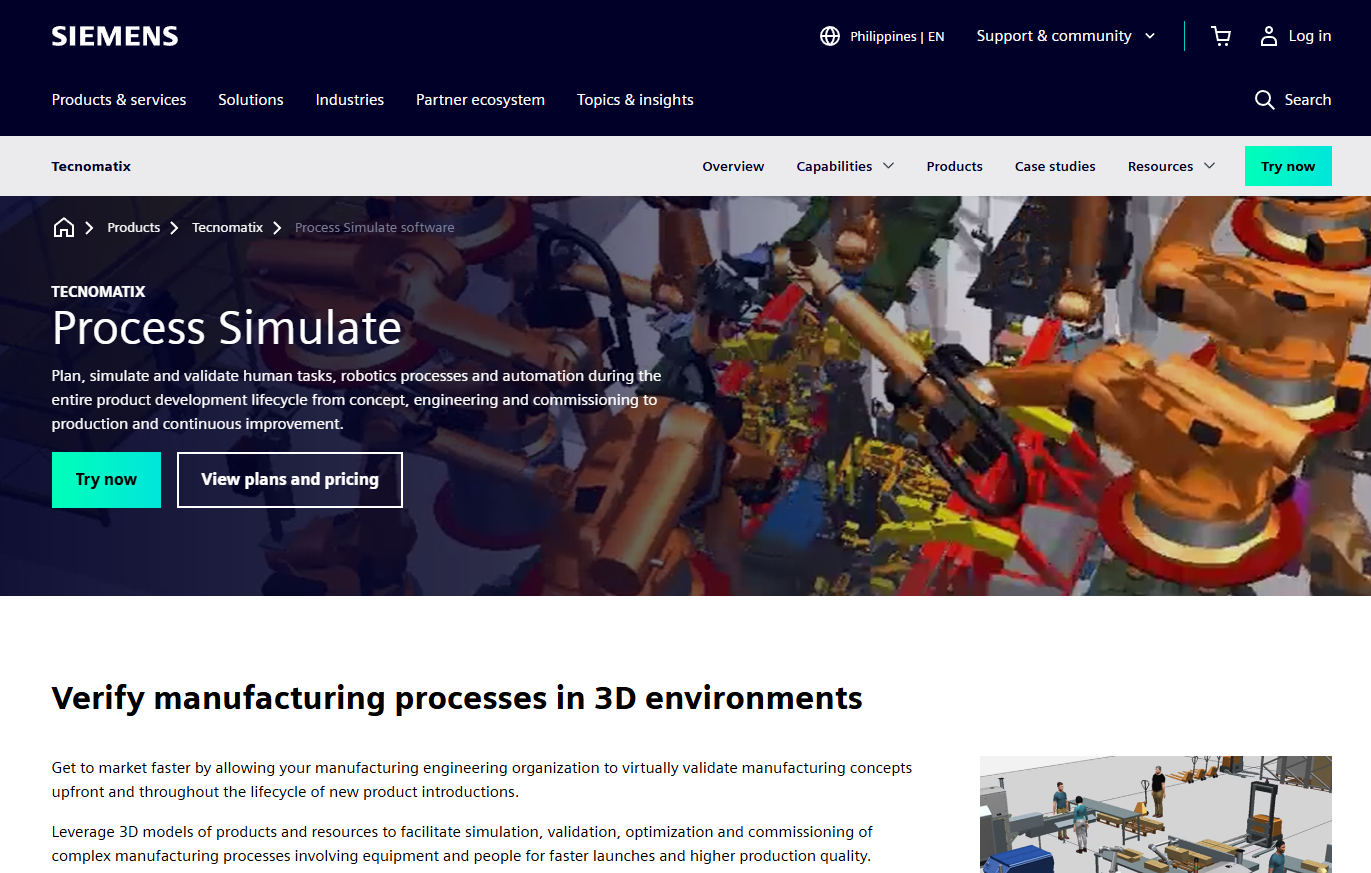Open the factory simulation thumbnail image

(1156, 814)
